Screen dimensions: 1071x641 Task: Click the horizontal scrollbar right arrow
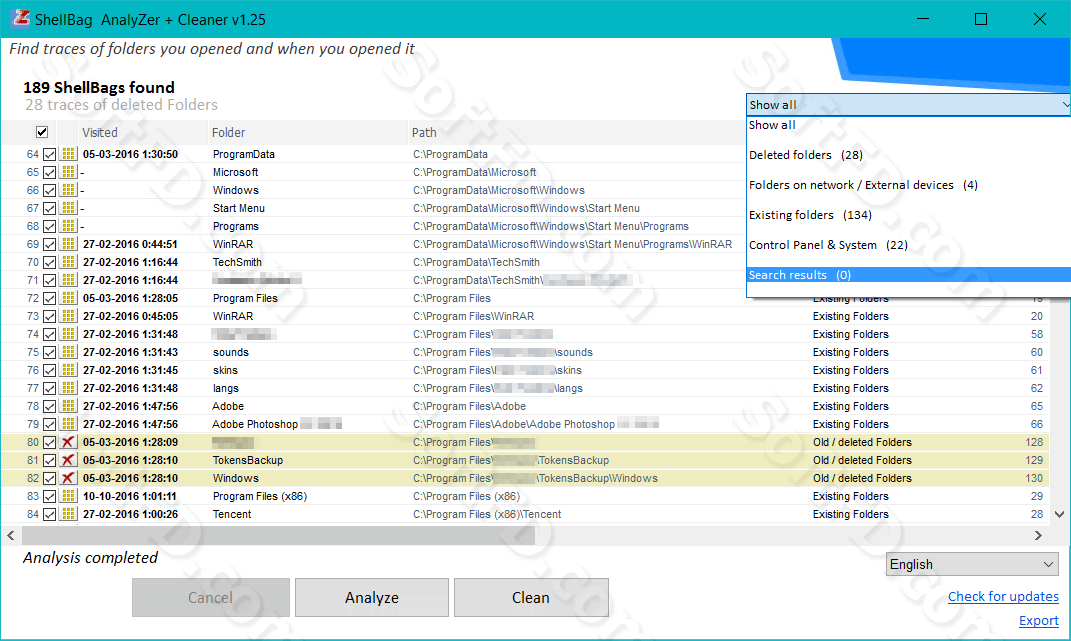(1038, 535)
